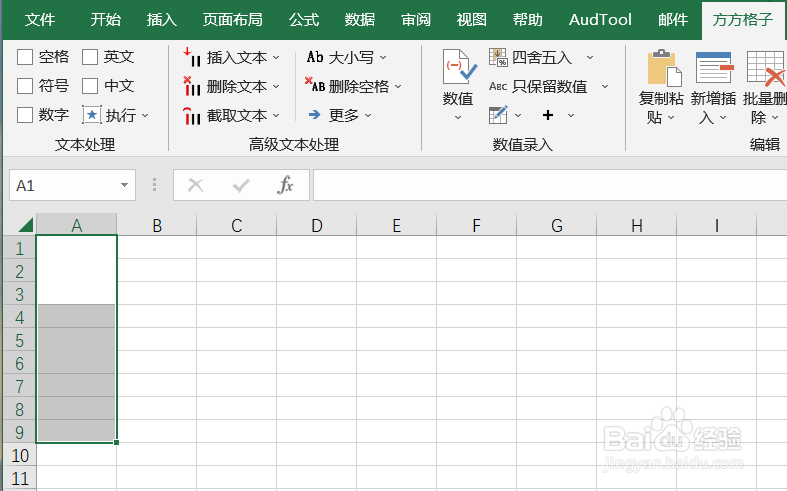787x491 pixels.
Task: Click the blue arrow More (更多) icon
Action: click(x=315, y=115)
